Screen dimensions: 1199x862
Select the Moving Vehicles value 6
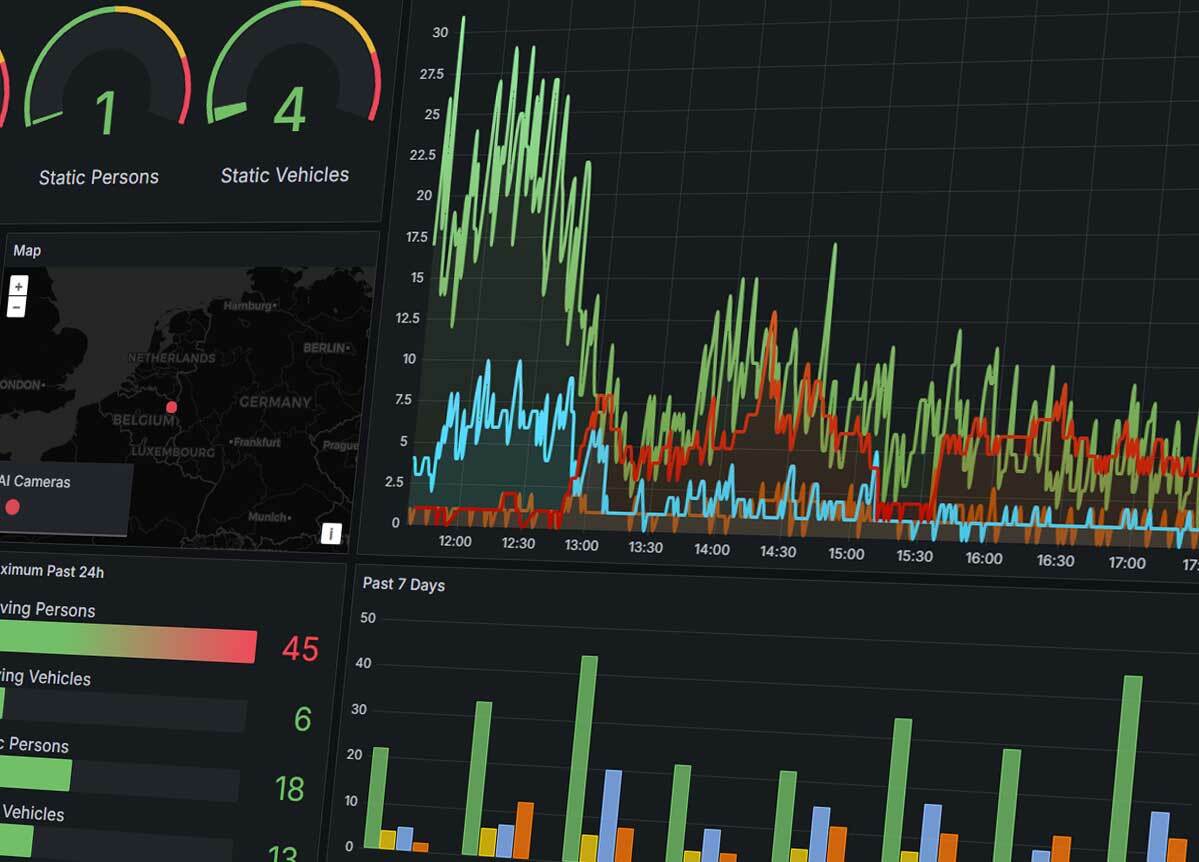(x=302, y=719)
